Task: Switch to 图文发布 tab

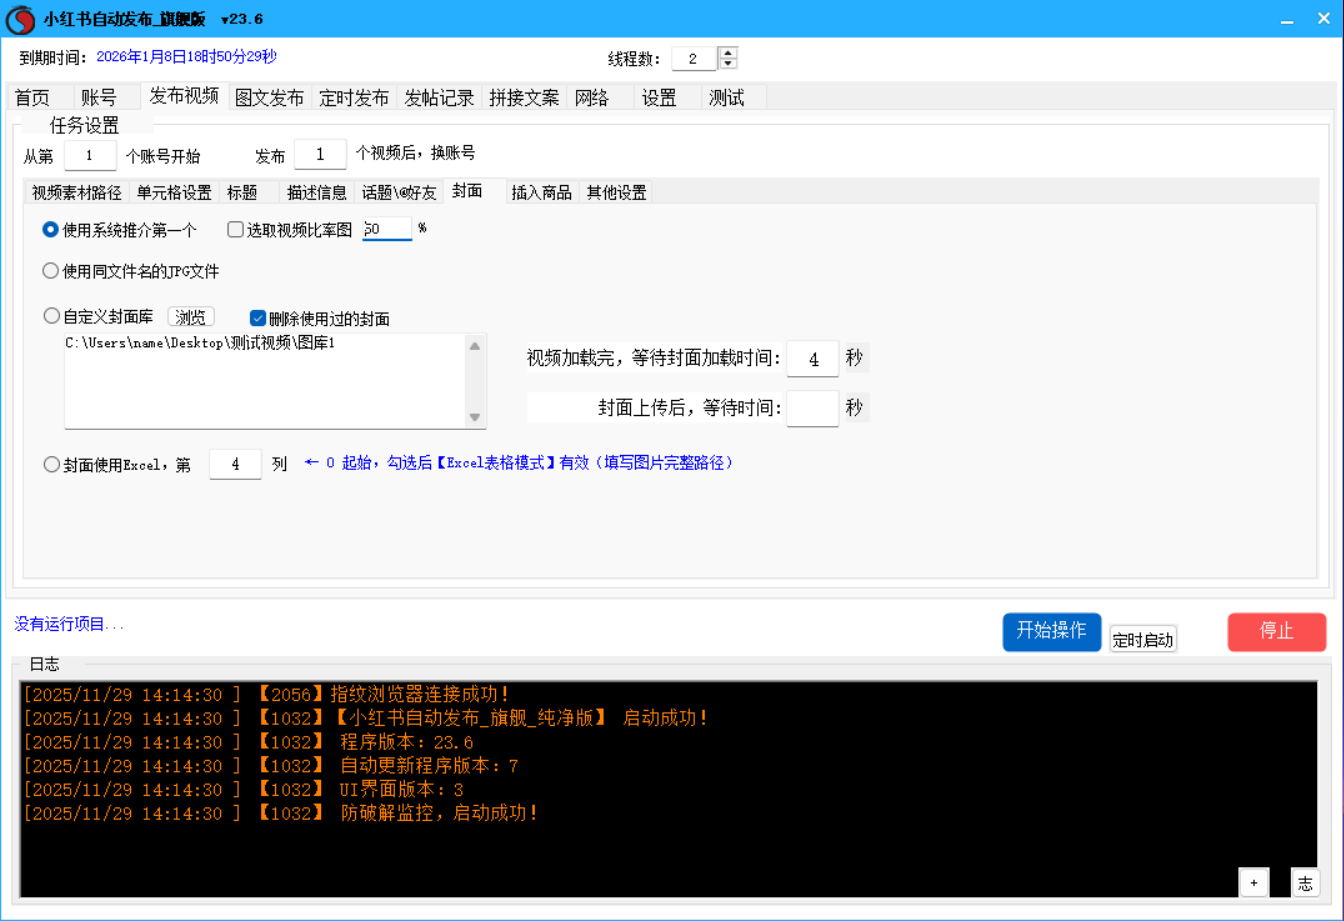Action: tap(269, 98)
